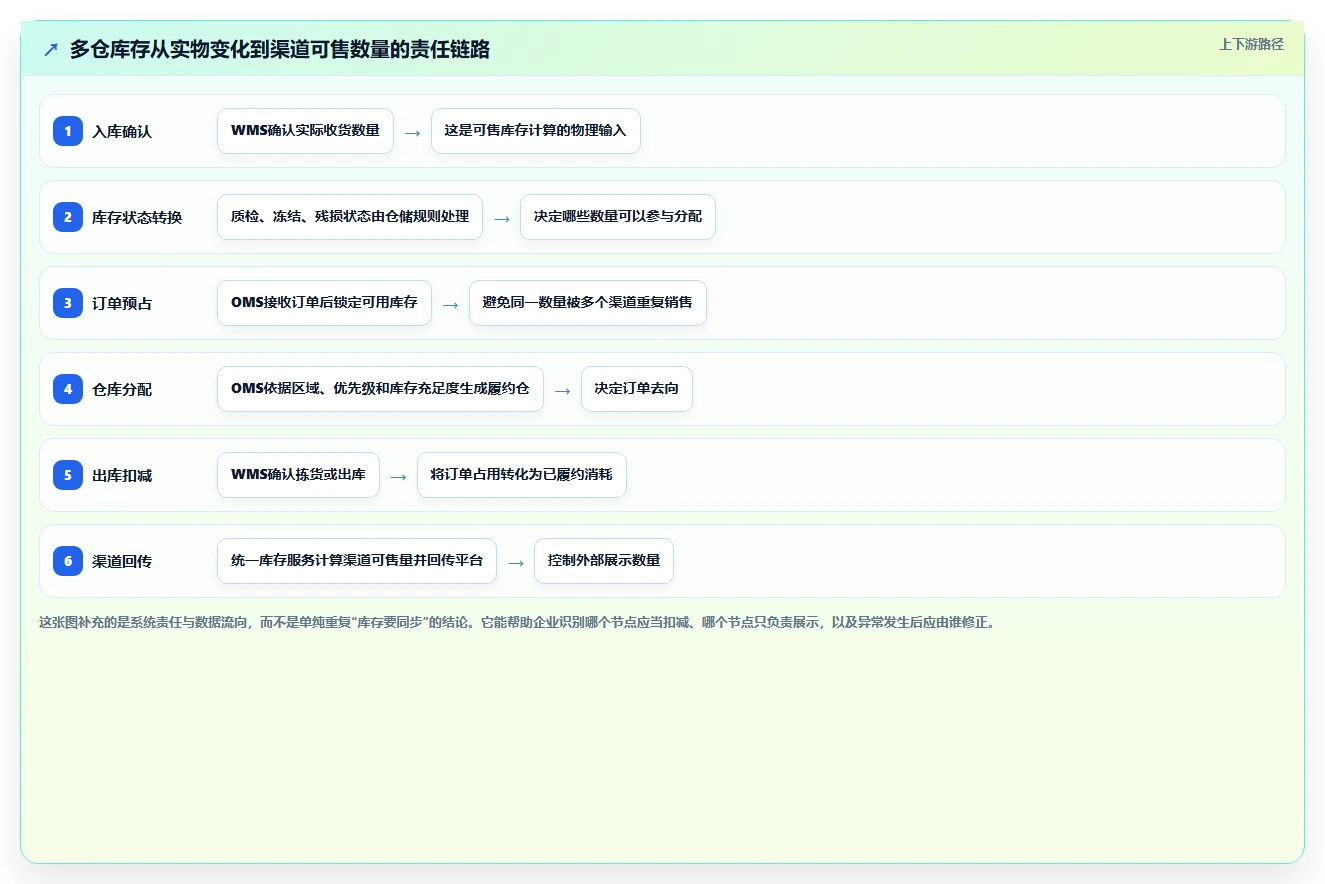Click the 库存状态转换 step label
Viewport: 1325px width, 884px height.
pyautogui.click(x=137, y=217)
